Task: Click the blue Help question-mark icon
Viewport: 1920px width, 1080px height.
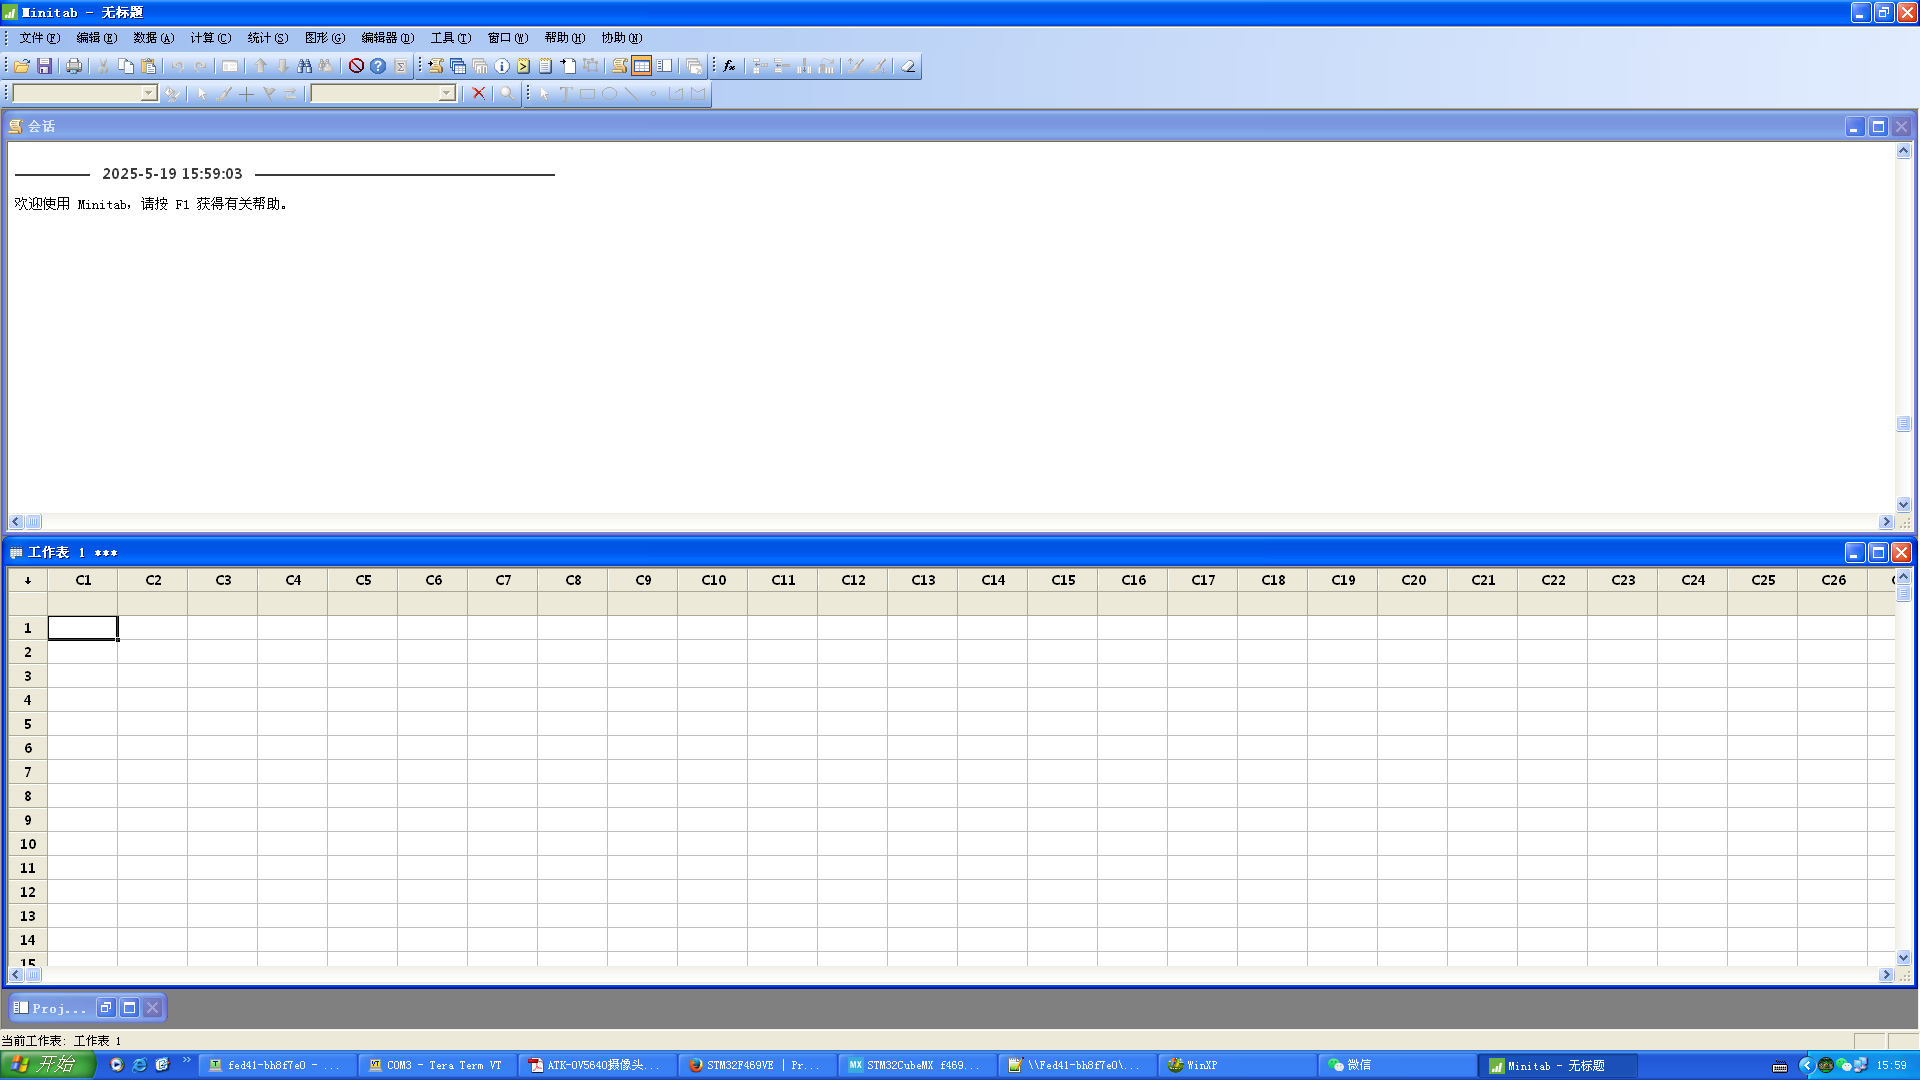Action: (378, 66)
